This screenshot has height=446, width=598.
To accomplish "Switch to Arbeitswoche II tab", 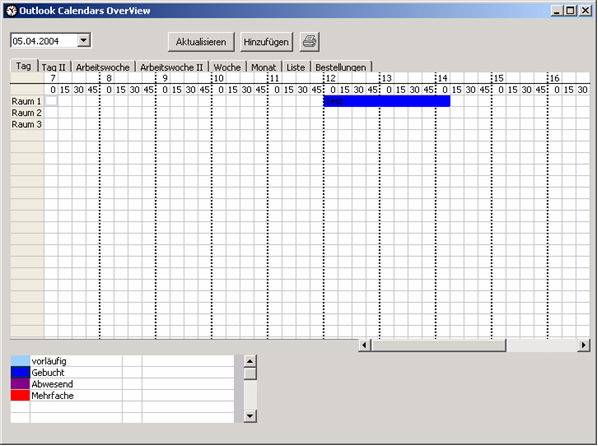I will pos(172,67).
